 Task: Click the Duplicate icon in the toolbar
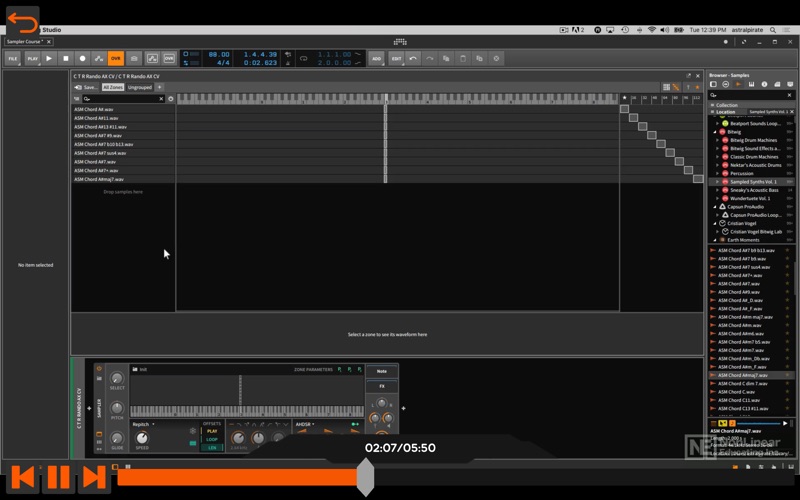(479, 59)
